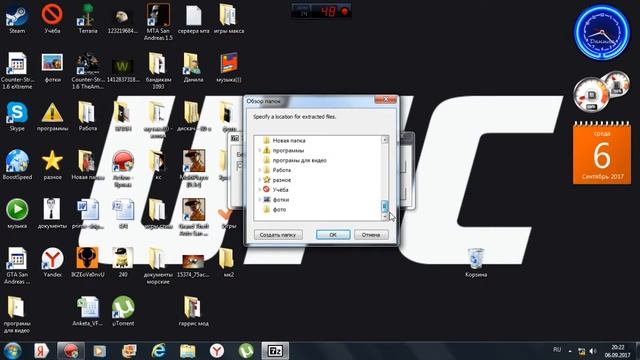Open the Skype desktop shortcut
Viewport: 640px width, 360px height.
coord(17,117)
